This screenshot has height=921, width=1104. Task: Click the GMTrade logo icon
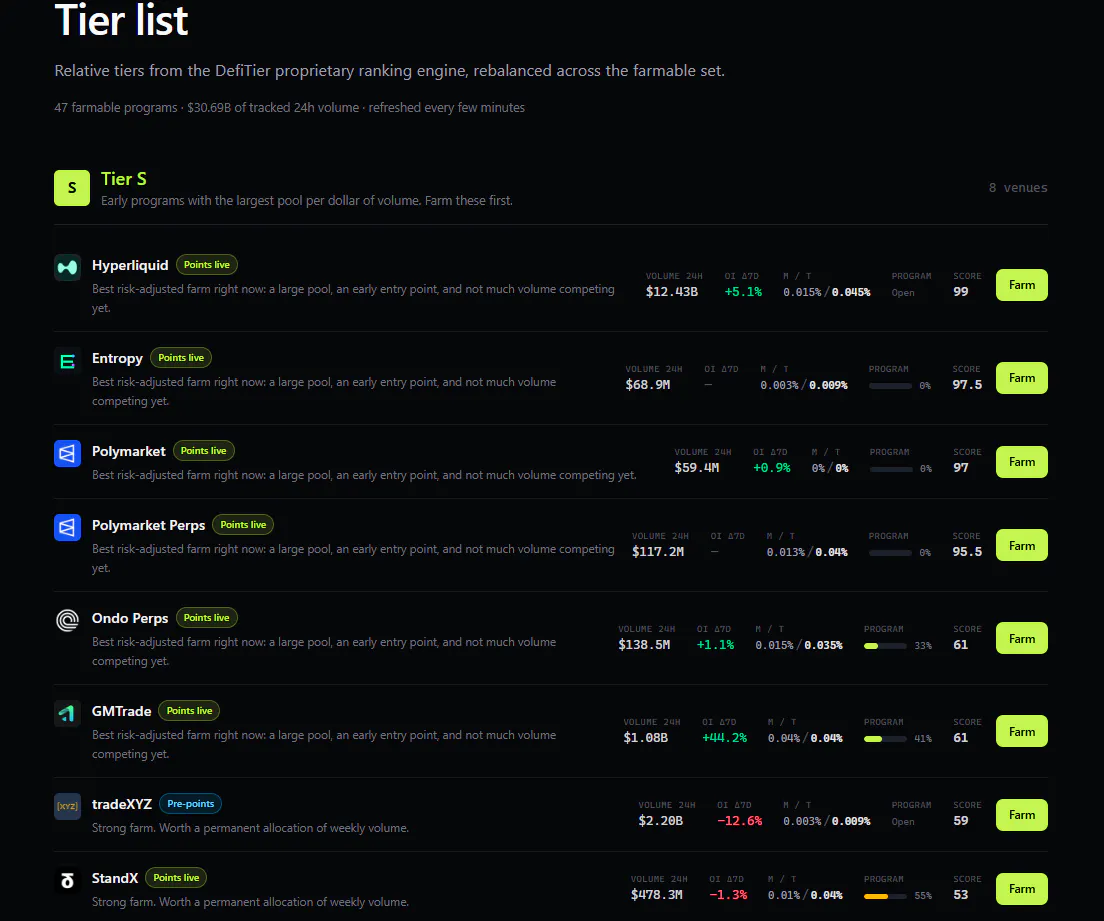(x=68, y=713)
